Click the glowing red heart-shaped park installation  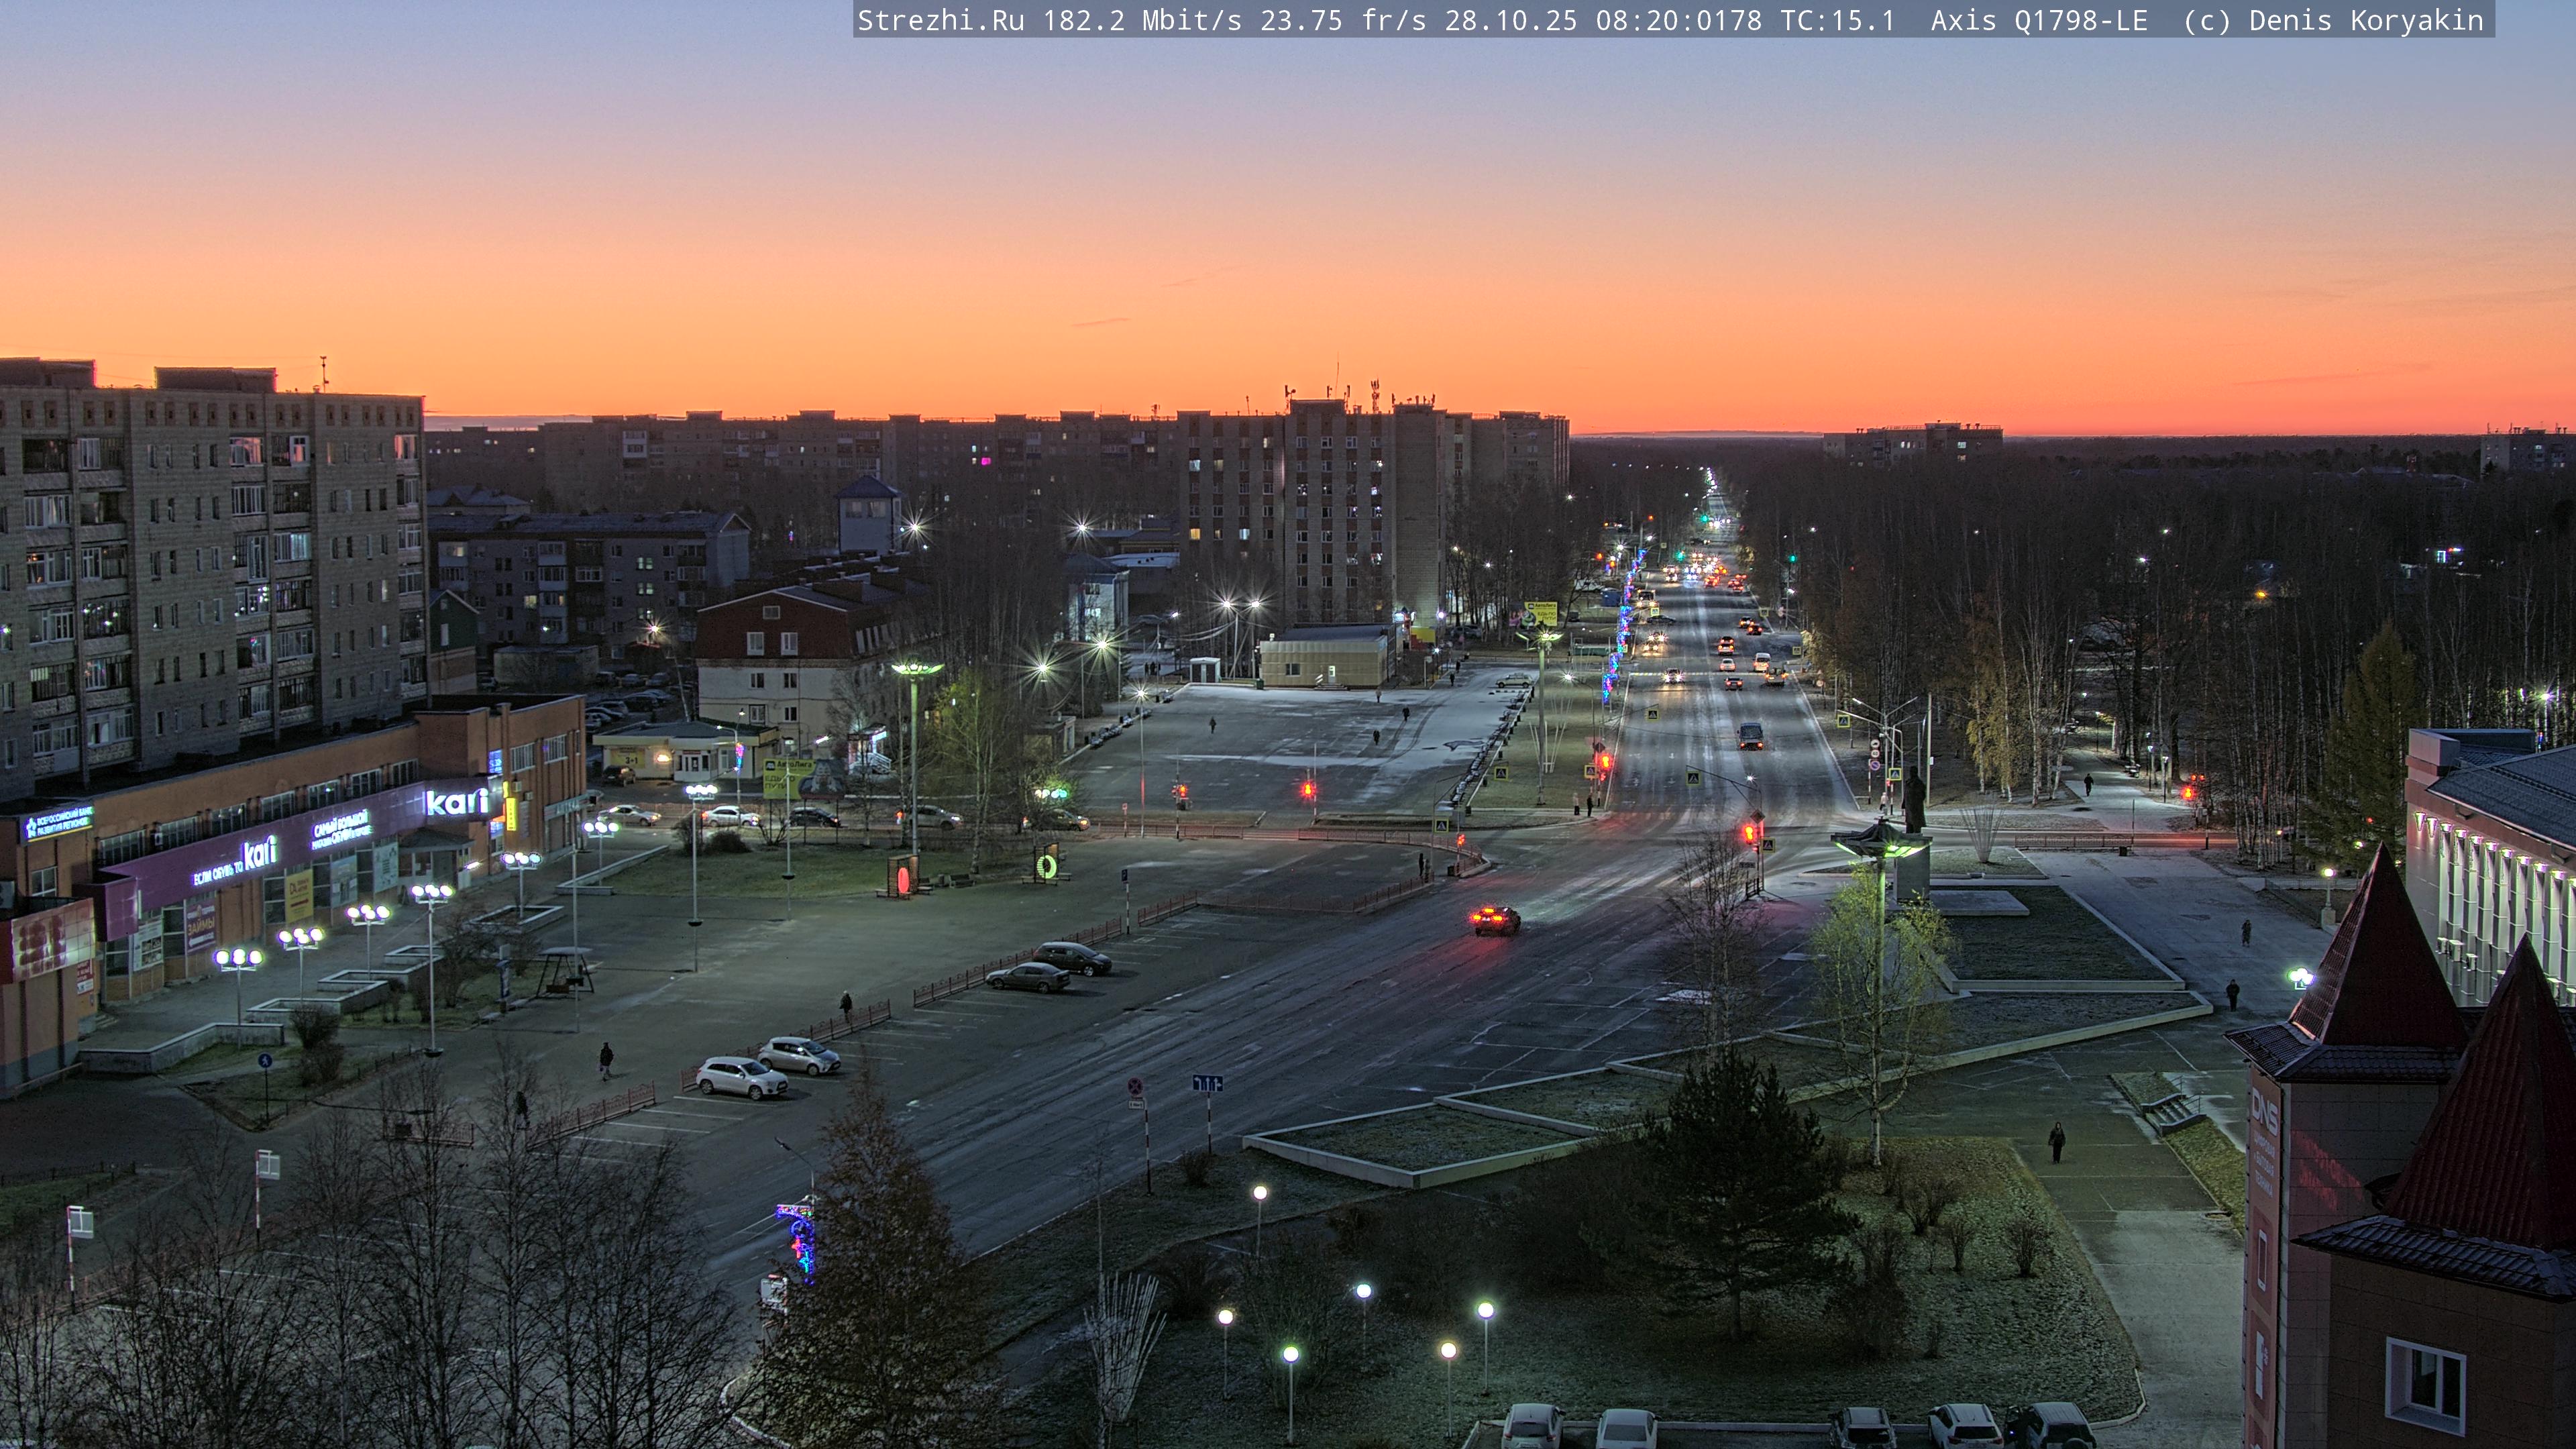point(903,879)
